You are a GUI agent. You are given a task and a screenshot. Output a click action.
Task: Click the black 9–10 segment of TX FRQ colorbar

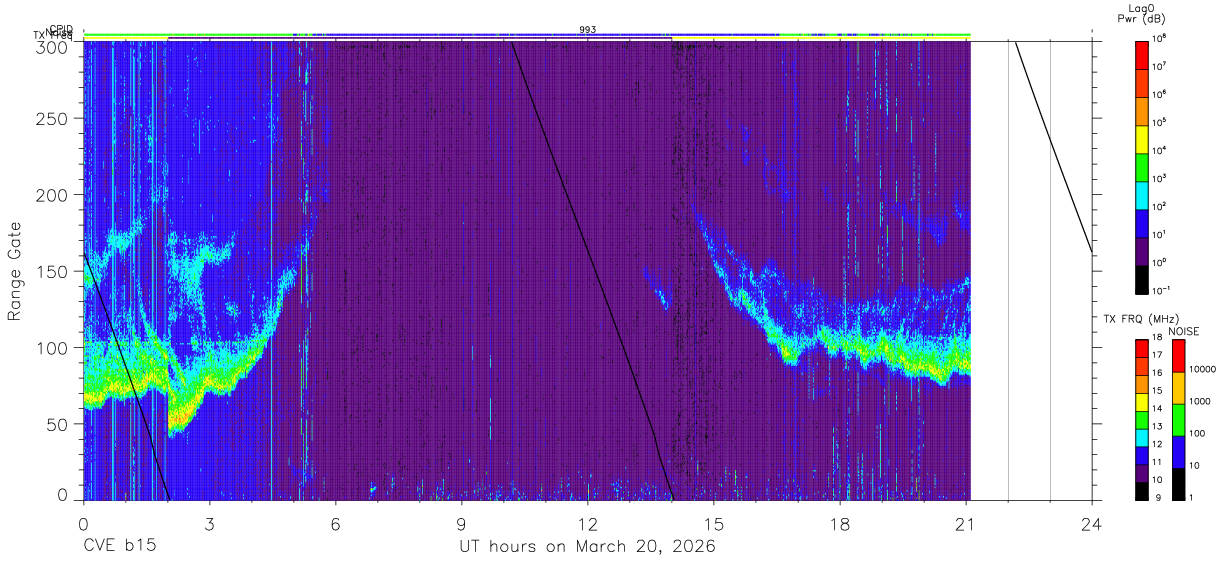1142,490
